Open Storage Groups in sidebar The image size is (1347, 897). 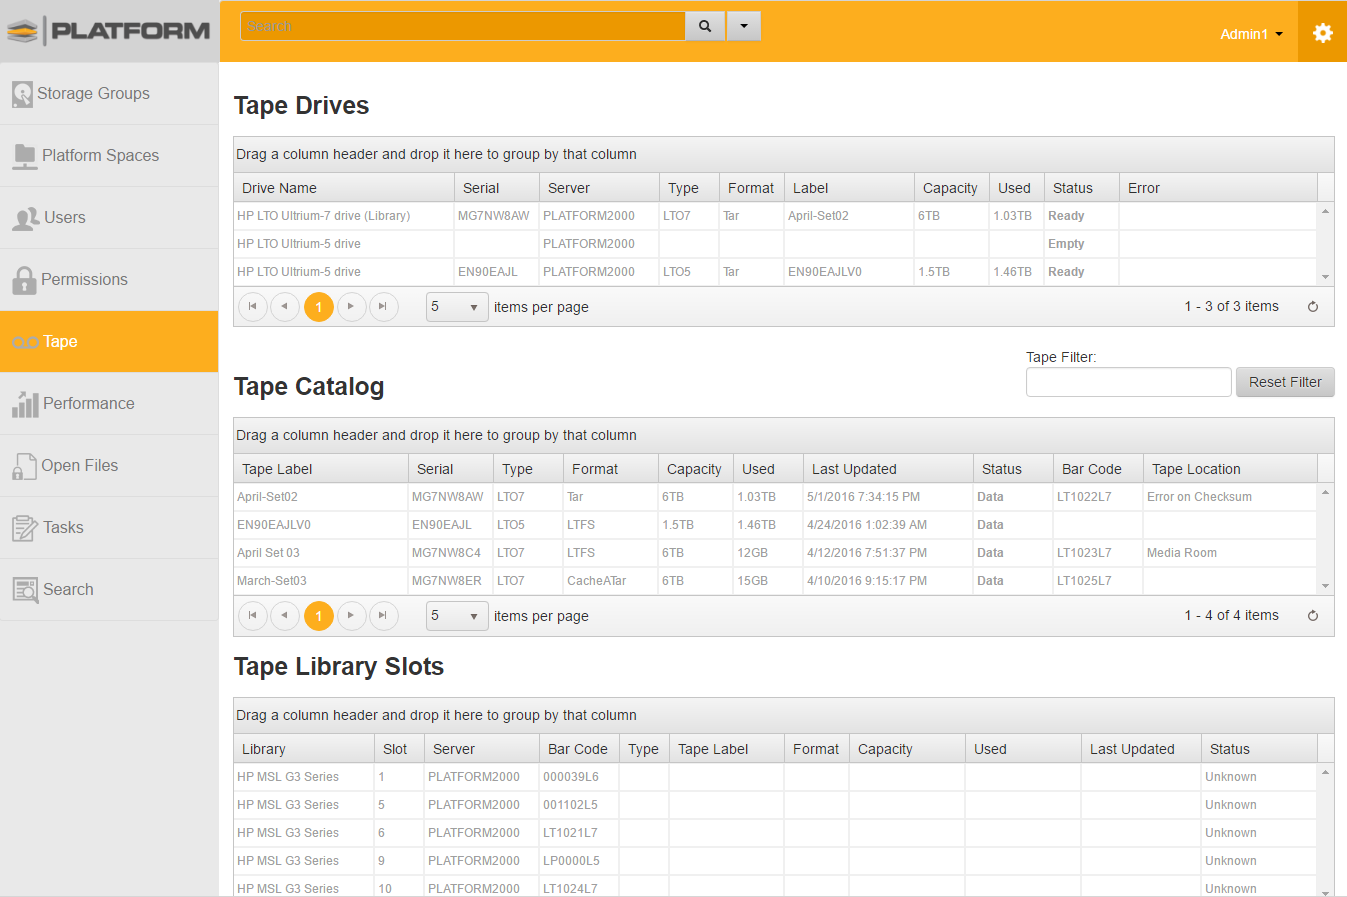[x=109, y=94]
